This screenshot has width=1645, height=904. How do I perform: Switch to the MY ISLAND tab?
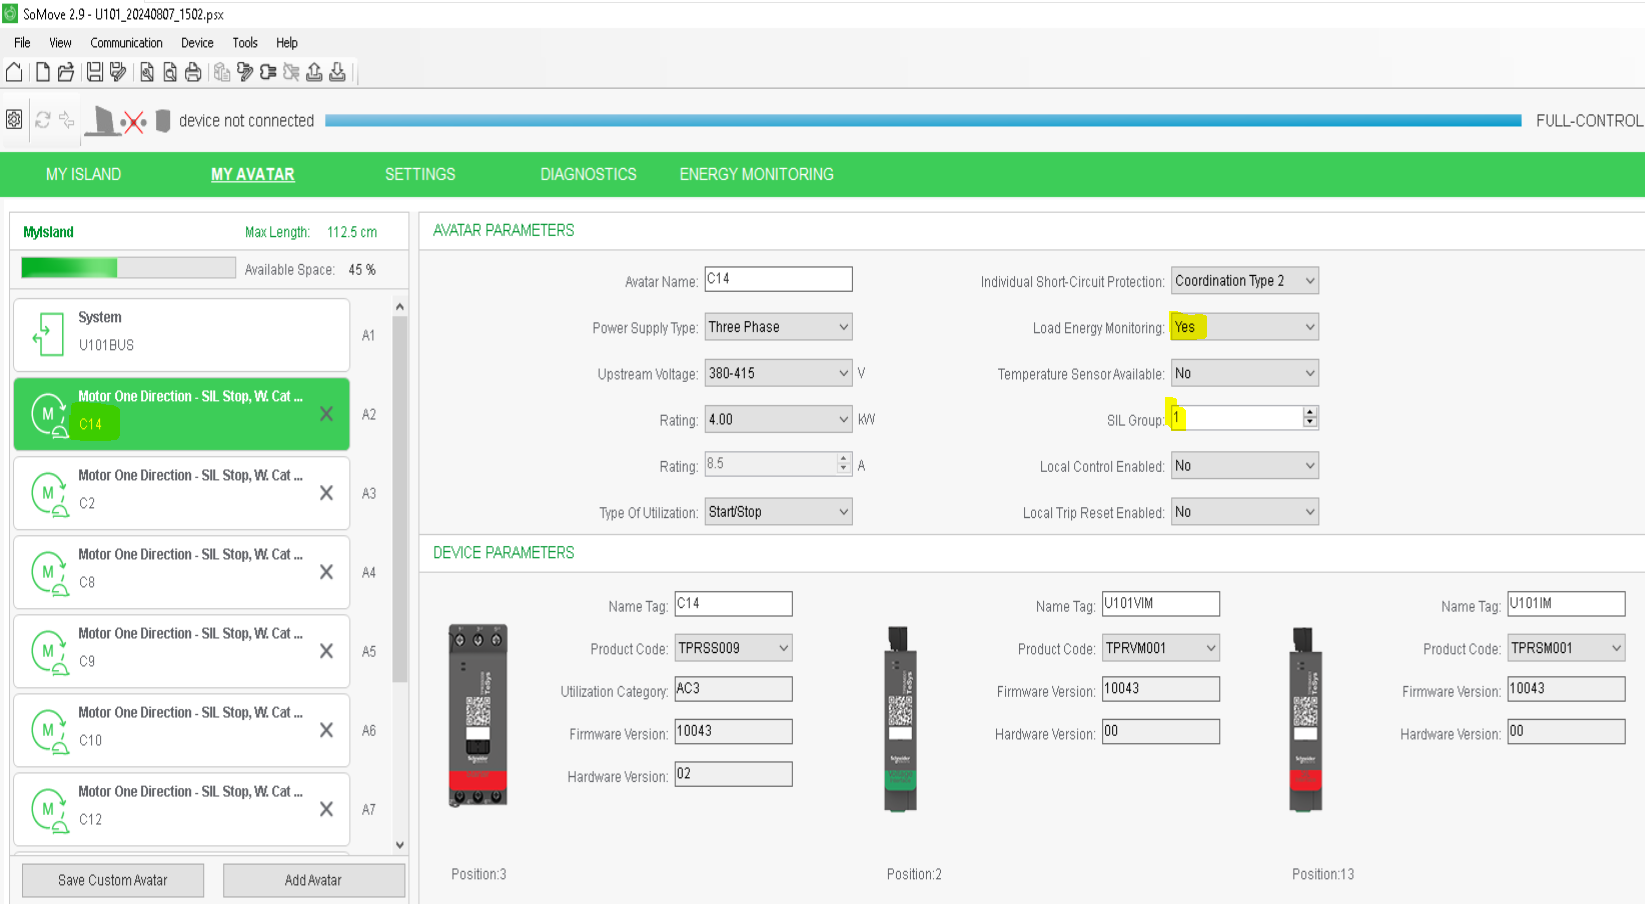[83, 174]
